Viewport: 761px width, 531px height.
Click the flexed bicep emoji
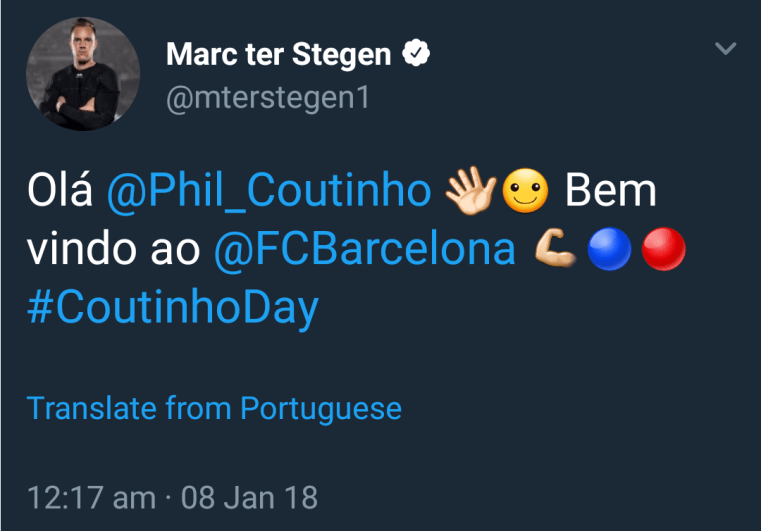[556, 250]
